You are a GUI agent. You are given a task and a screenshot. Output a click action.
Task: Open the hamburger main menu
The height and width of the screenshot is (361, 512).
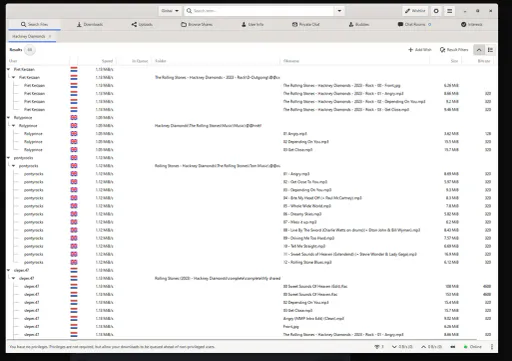[x=449, y=11]
